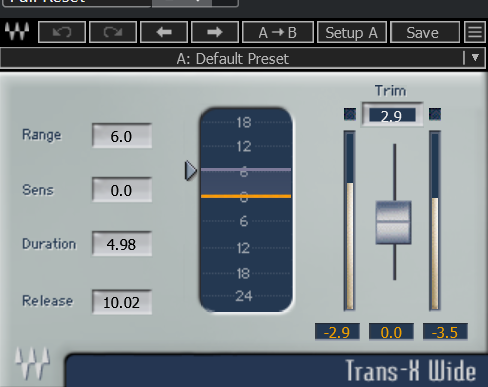Click the left output level meter
The width and height of the screenshot is (488, 387).
point(350,221)
